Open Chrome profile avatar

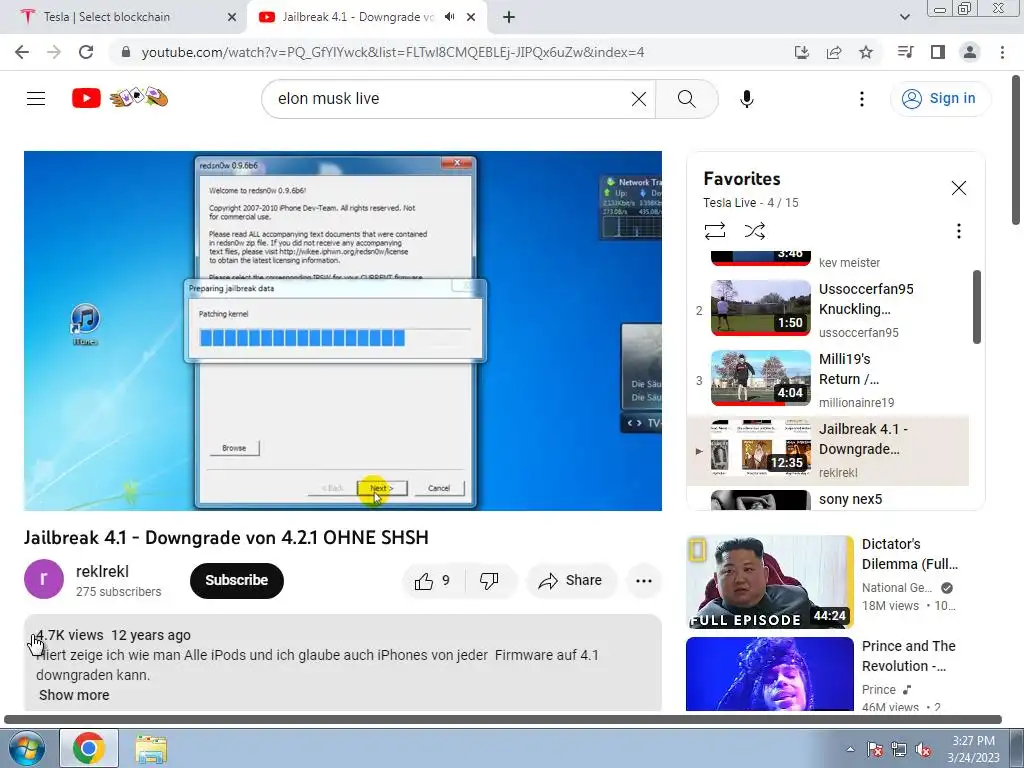[970, 52]
